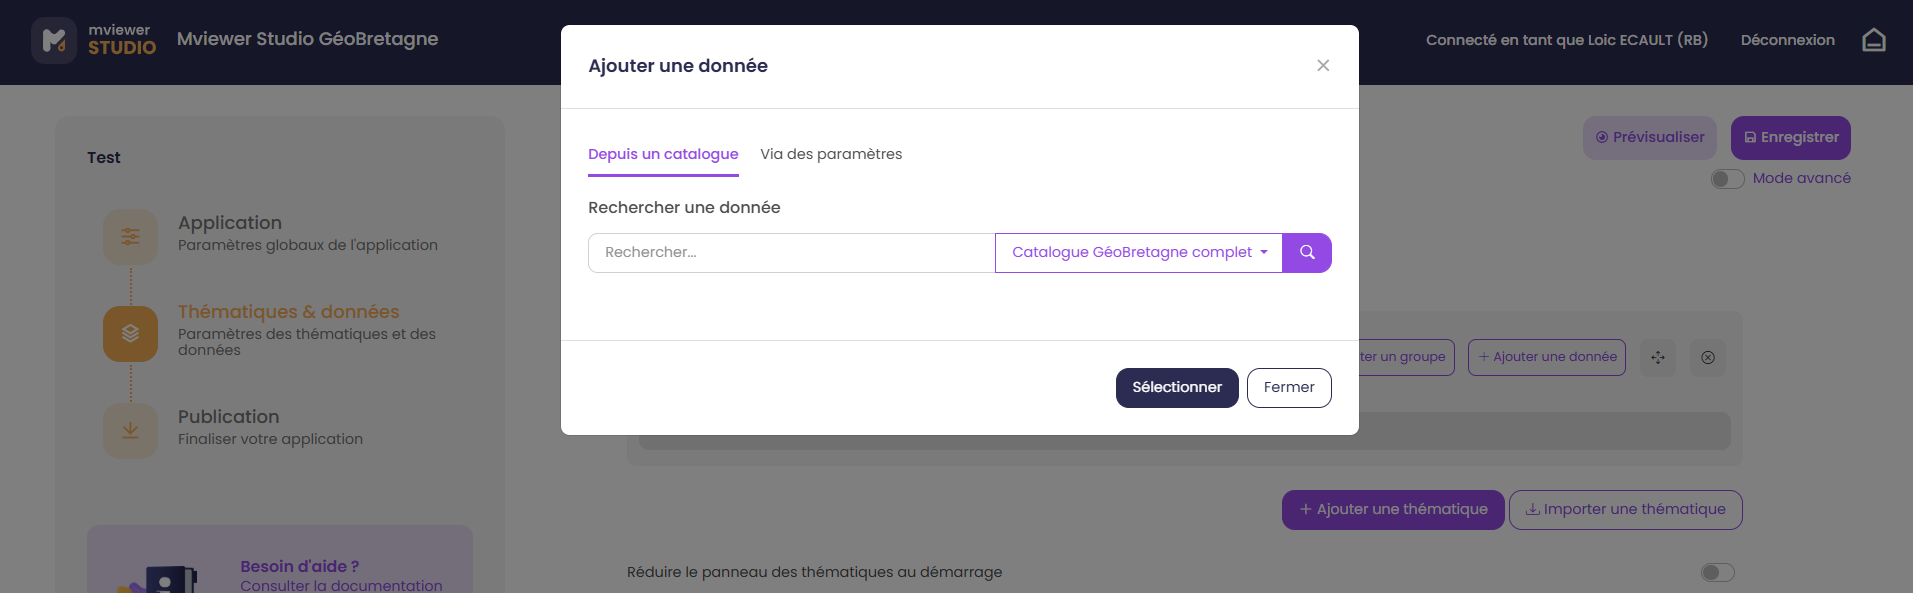The height and width of the screenshot is (593, 1913).
Task: Click the Déconnexion link
Action: (x=1788, y=40)
